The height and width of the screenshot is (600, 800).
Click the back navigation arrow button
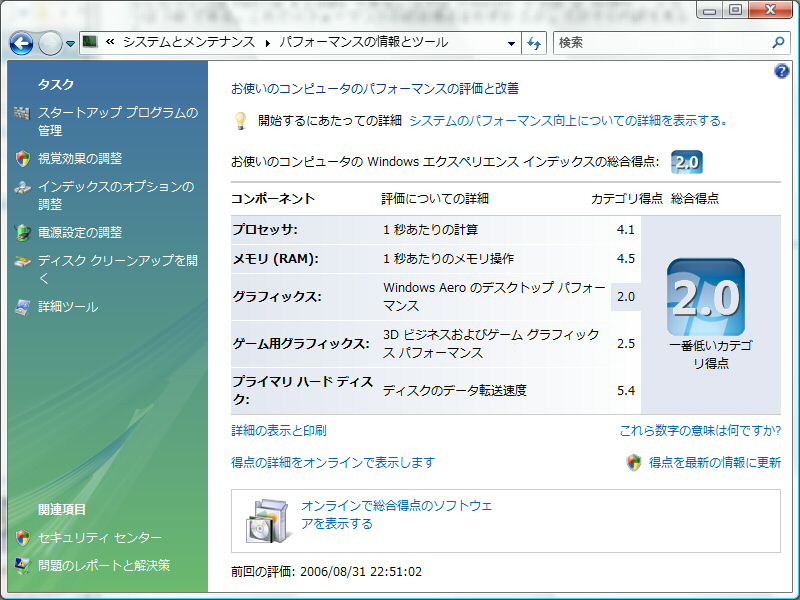pos(22,43)
